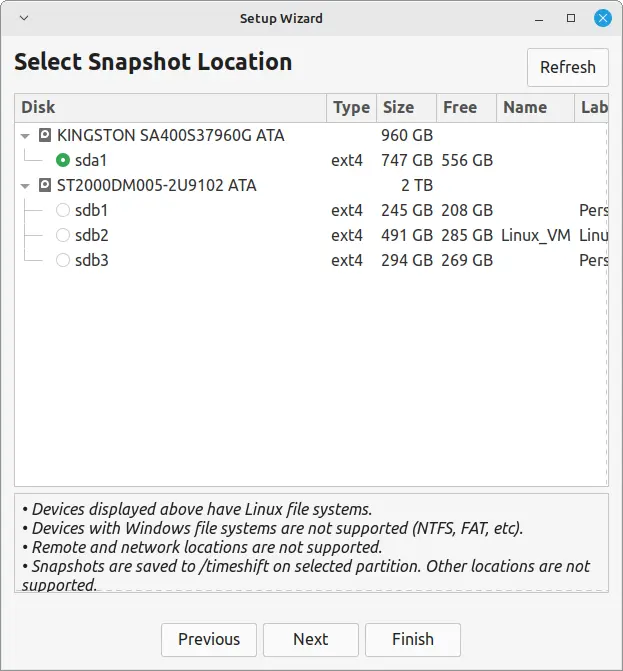Viewport: 623px width, 671px height.
Task: Sort by the Free column header
Action: click(460, 107)
